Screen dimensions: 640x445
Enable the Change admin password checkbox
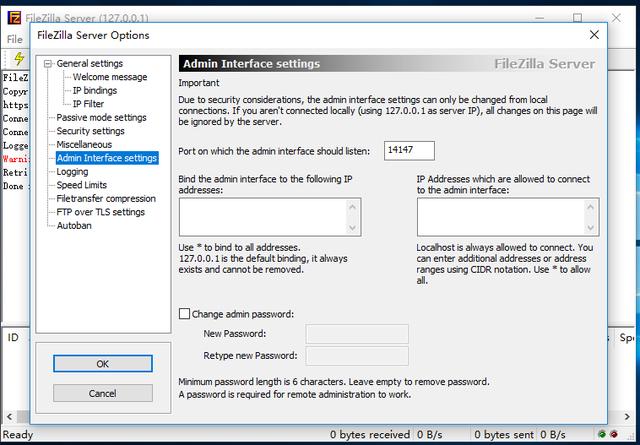point(184,314)
